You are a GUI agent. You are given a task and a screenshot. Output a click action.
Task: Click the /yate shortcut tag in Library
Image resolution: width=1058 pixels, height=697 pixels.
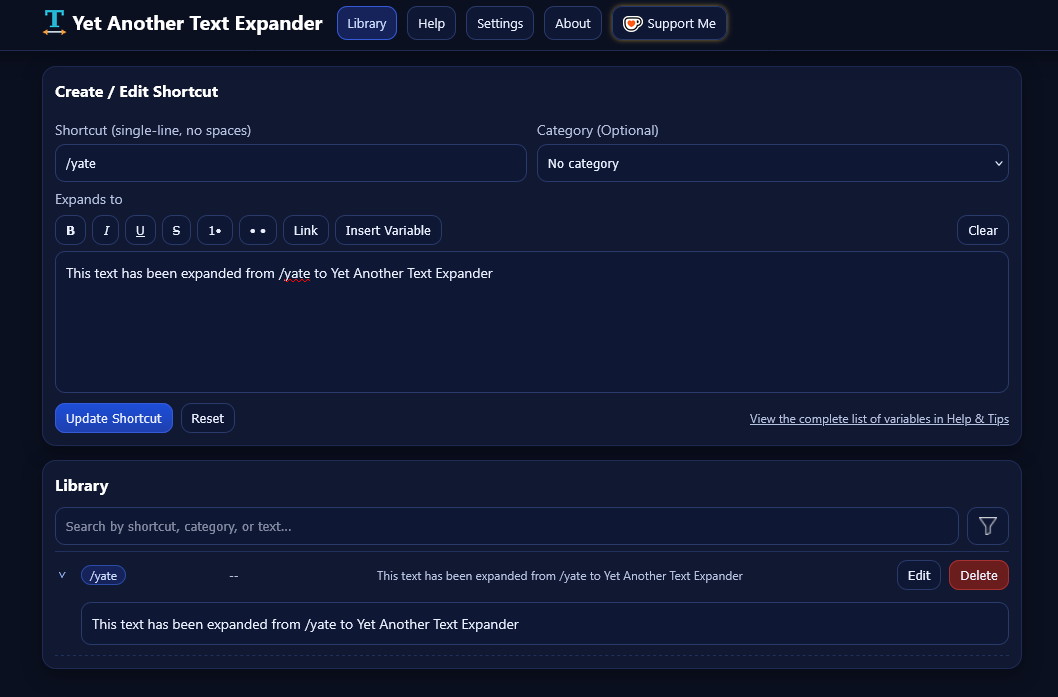click(103, 576)
